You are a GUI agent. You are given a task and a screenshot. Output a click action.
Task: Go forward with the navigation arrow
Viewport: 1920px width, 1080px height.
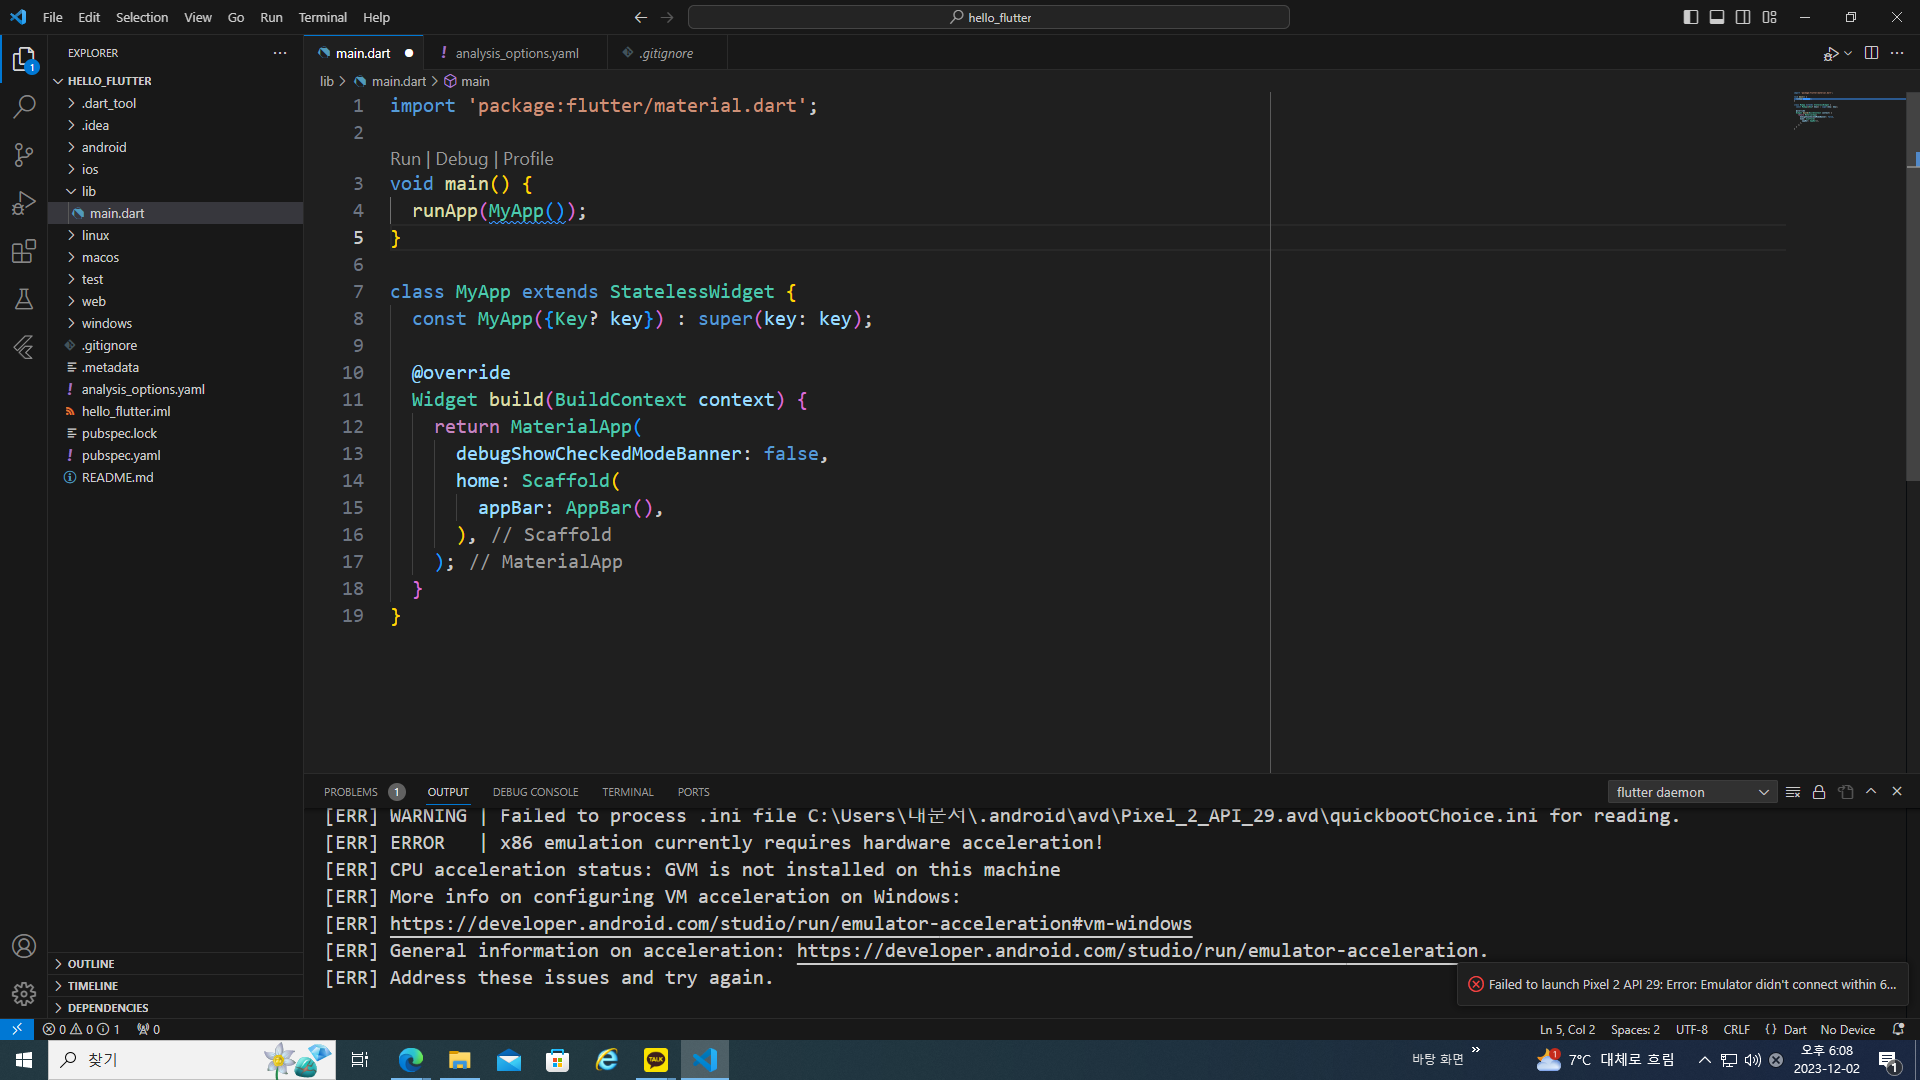point(667,17)
